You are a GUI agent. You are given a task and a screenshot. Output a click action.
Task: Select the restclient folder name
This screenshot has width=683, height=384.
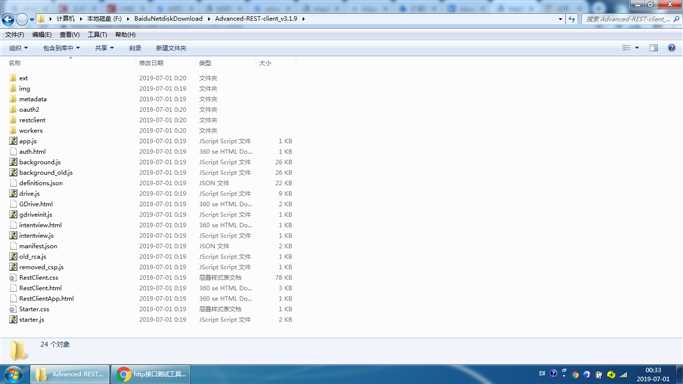coord(32,120)
